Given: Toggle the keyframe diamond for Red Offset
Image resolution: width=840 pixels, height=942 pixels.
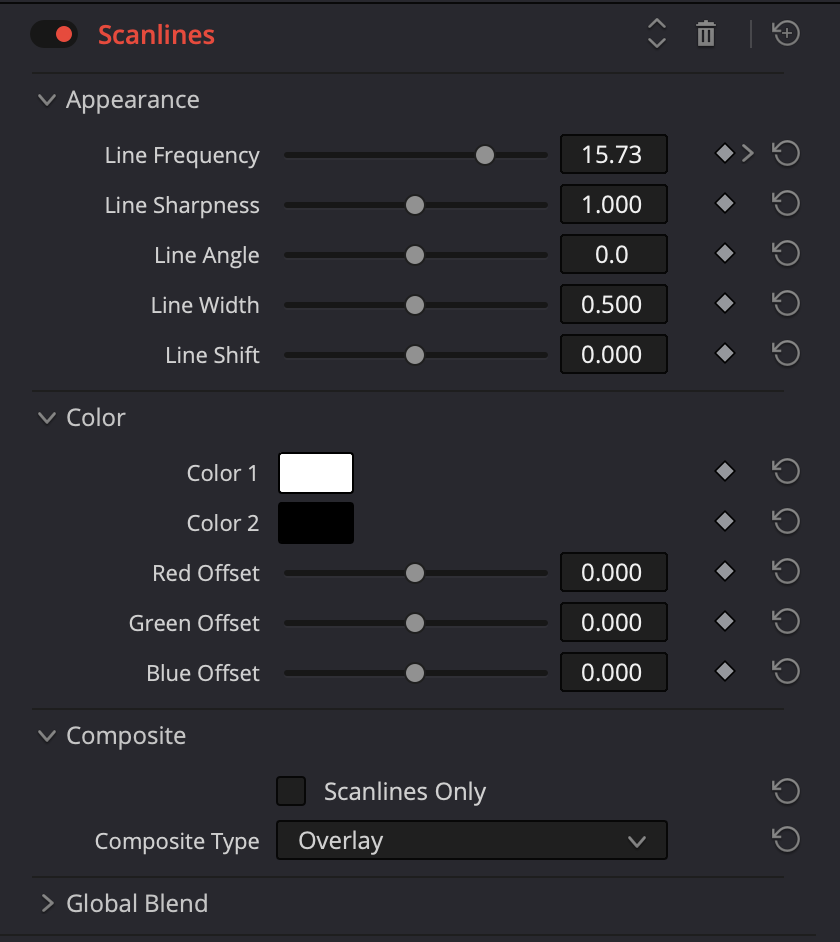Looking at the screenshot, I should (724, 571).
